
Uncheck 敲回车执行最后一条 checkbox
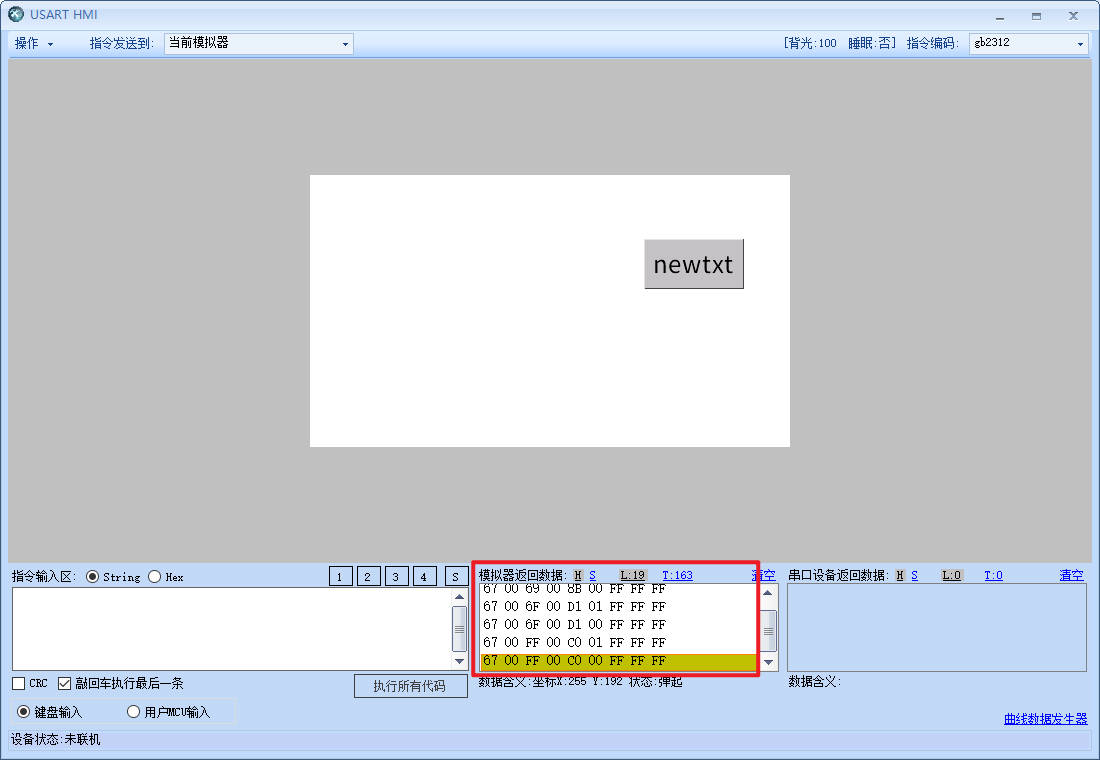pyautogui.click(x=65, y=684)
